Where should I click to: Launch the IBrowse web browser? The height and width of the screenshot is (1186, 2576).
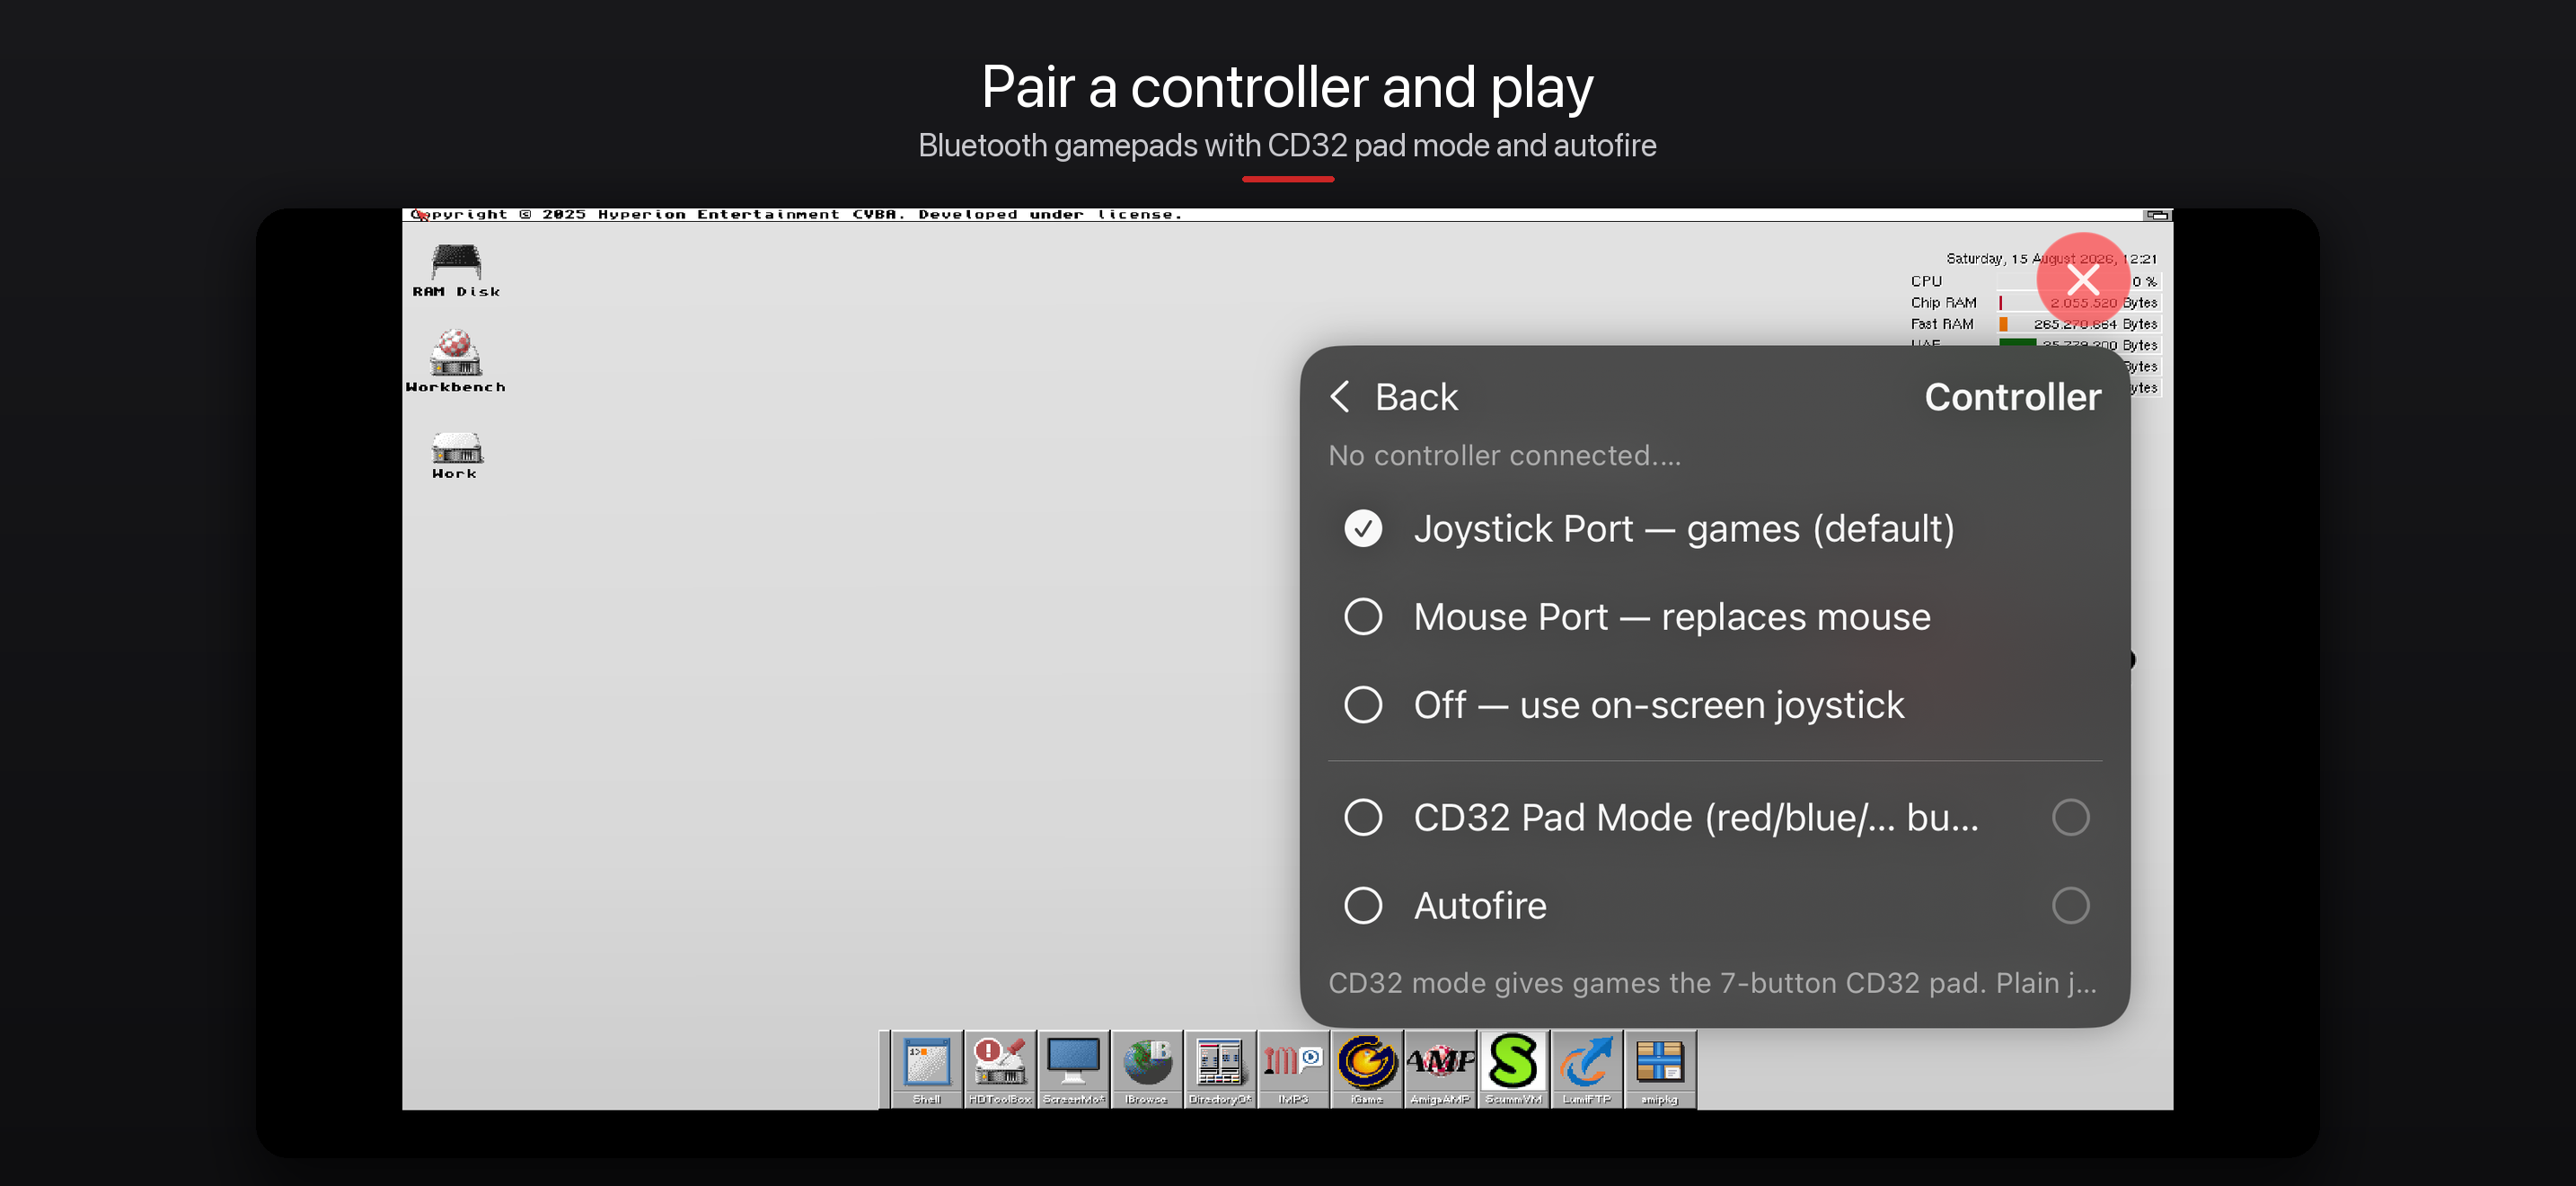1146,1069
